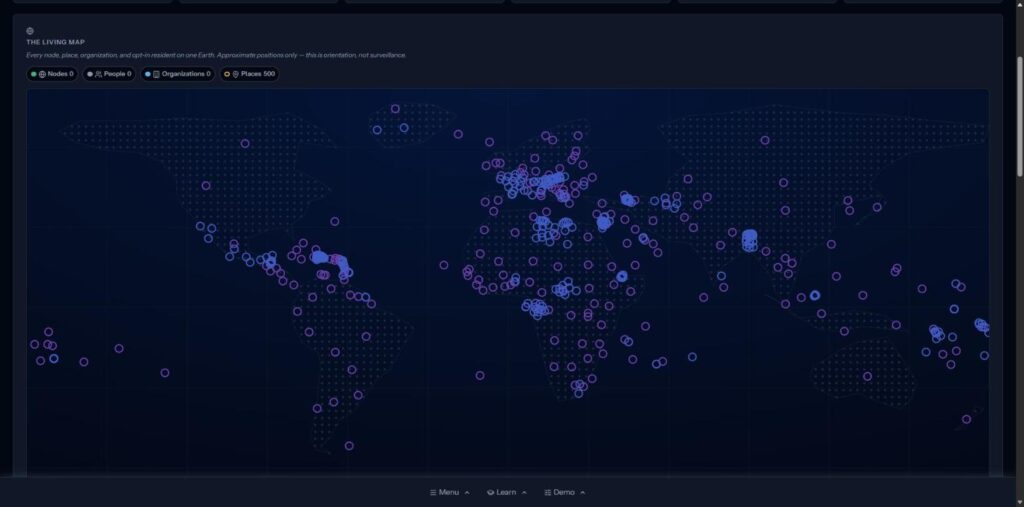Toggle the Nodes 0 filter chip
This screenshot has height=507, width=1024.
click(52, 74)
